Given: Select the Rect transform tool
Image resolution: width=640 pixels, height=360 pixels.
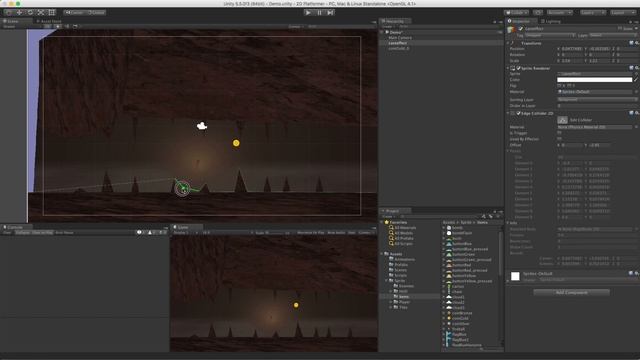Looking at the screenshot, I should (x=52, y=13).
